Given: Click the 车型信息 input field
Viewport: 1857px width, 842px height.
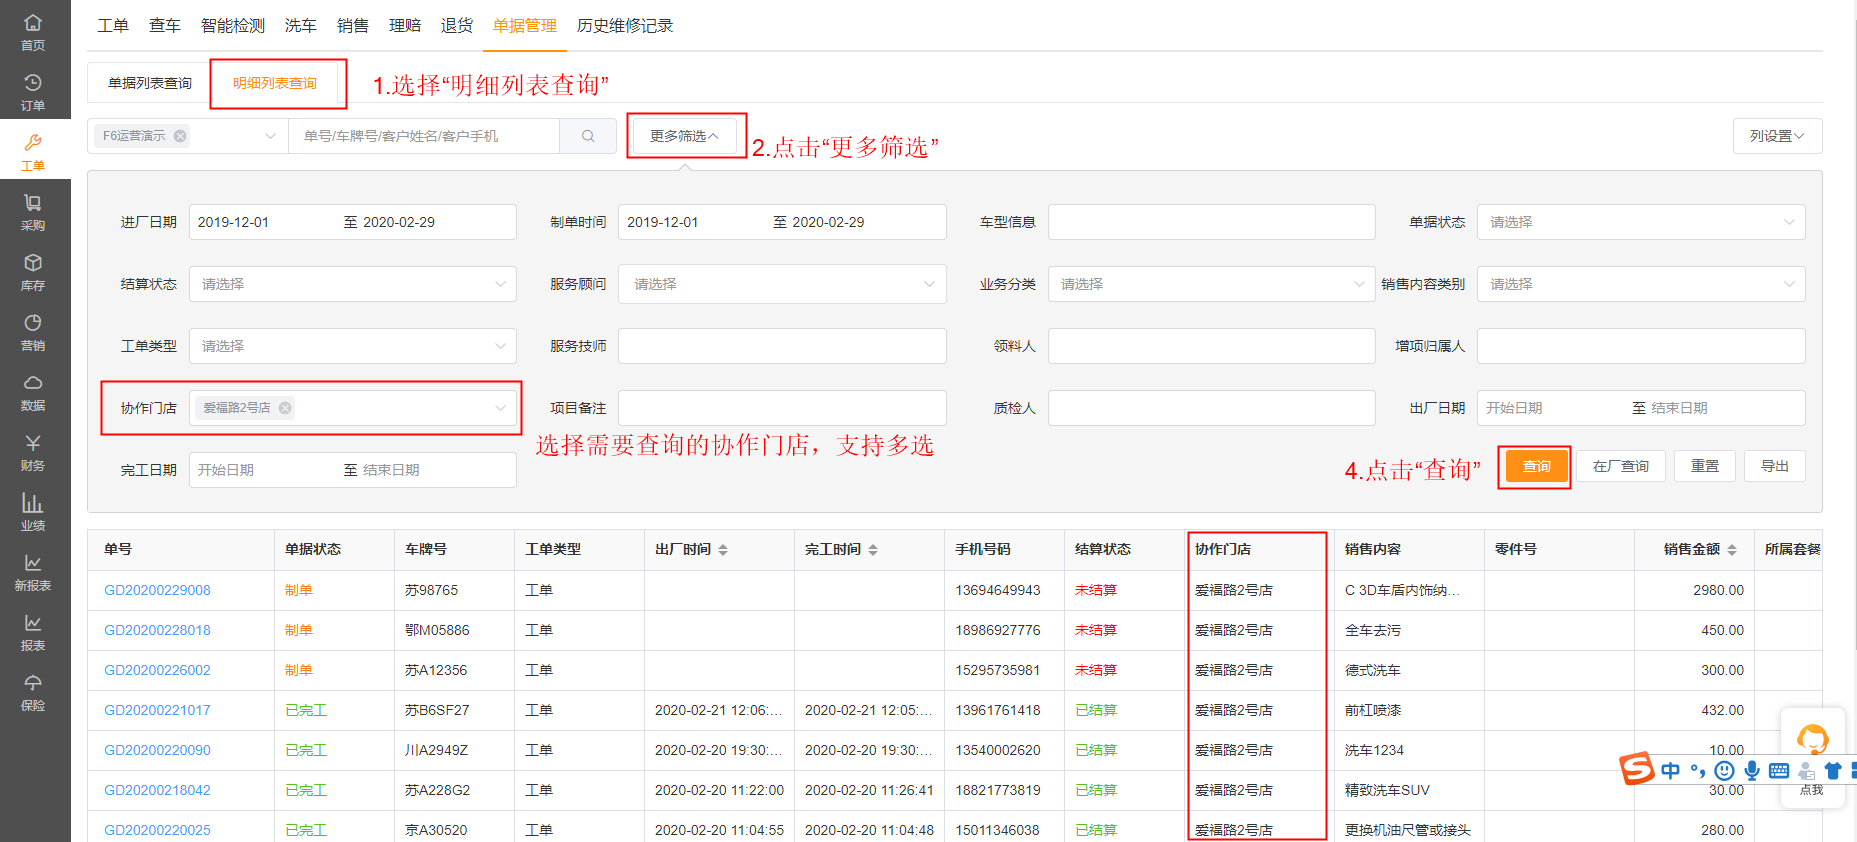Looking at the screenshot, I should click(x=1212, y=222).
